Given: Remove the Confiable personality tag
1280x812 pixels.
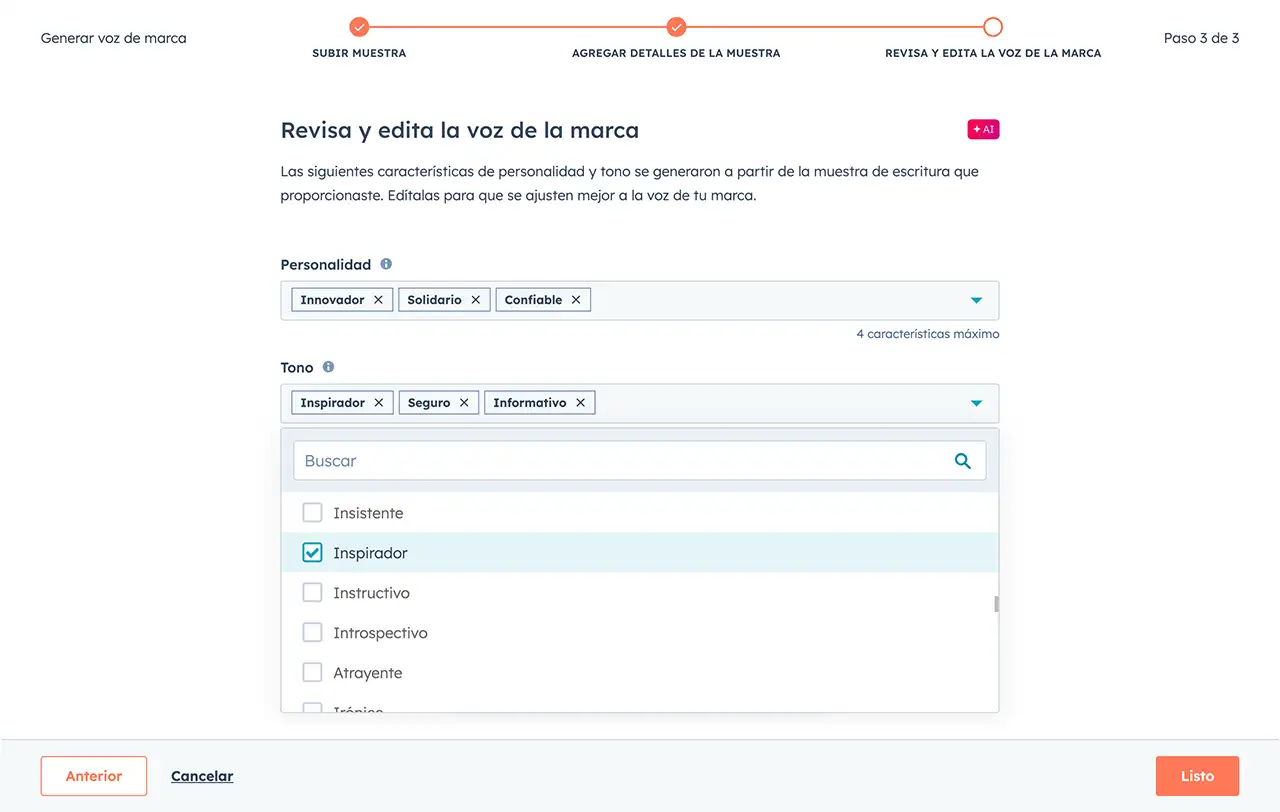Looking at the screenshot, I should [576, 300].
